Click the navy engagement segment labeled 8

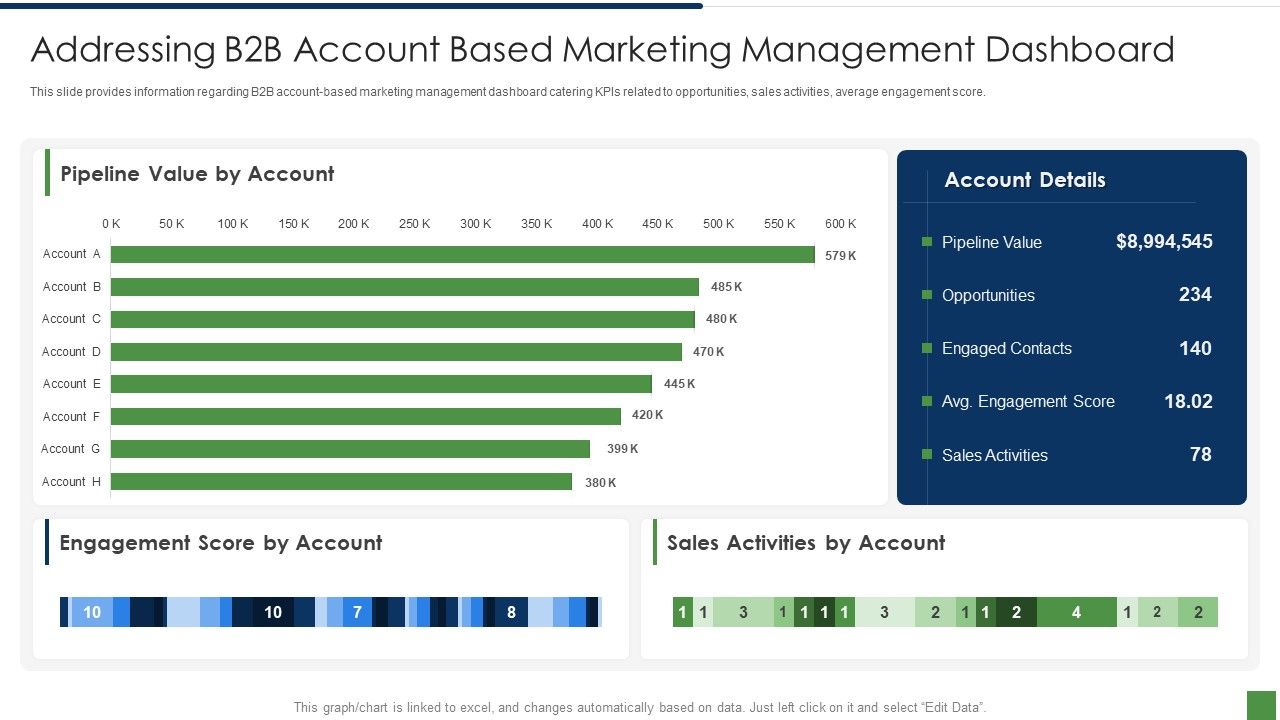[x=511, y=612]
